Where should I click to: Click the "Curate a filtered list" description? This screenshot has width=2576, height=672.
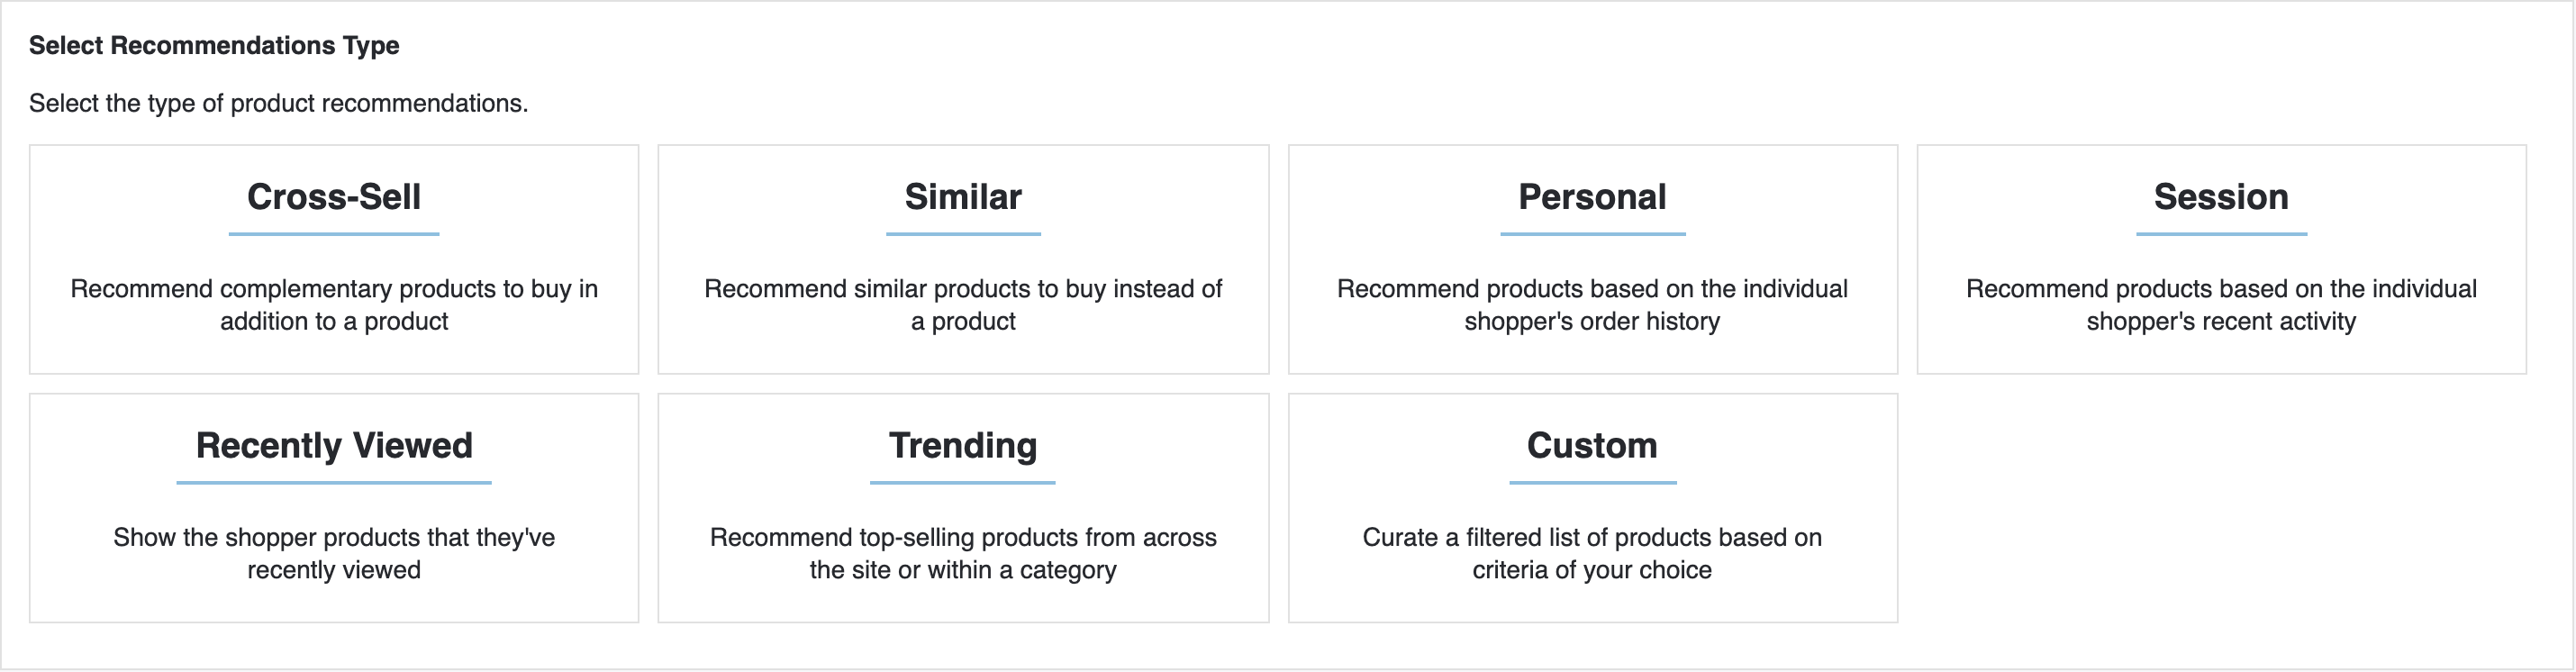pos(1592,553)
